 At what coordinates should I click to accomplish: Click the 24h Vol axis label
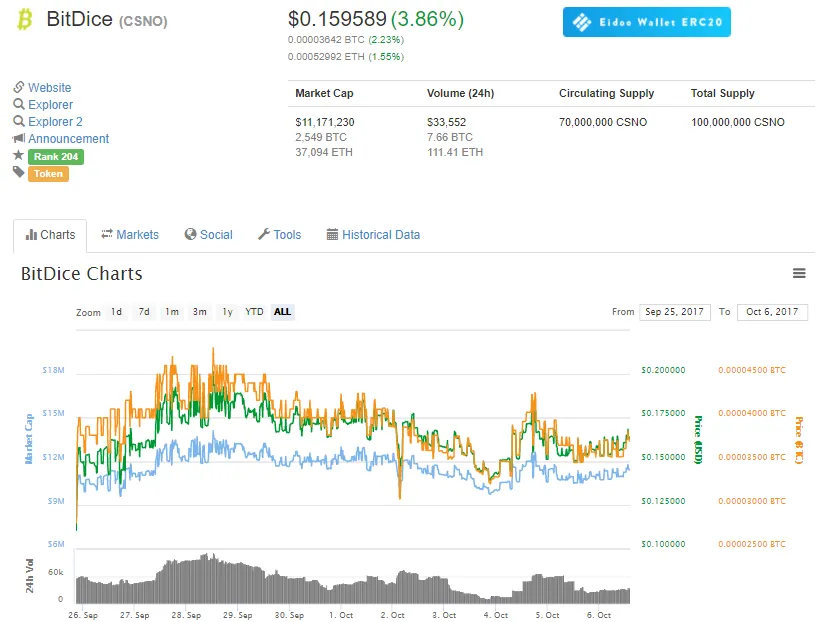[x=30, y=576]
